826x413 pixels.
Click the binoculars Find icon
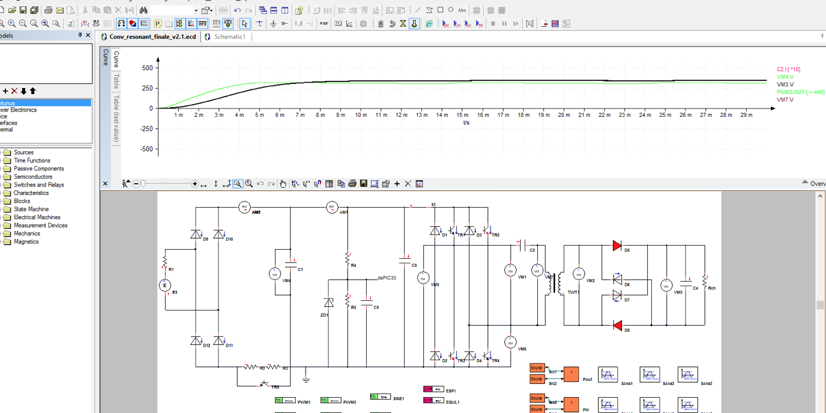click(144, 10)
